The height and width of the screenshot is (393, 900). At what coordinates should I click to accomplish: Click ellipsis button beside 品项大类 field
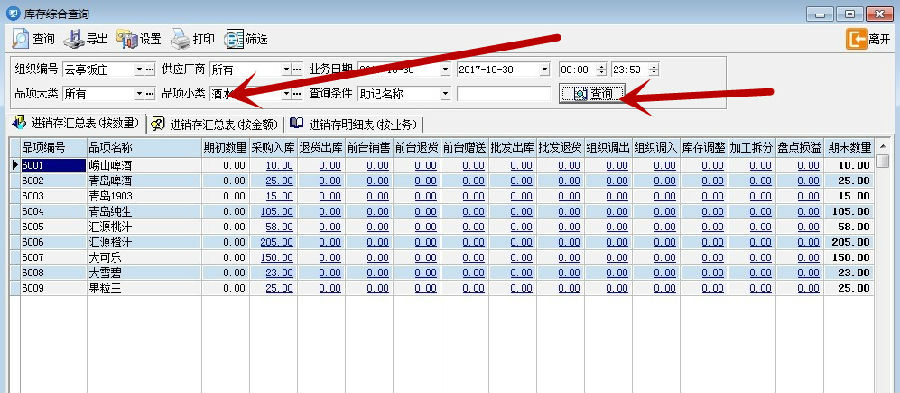[x=150, y=93]
